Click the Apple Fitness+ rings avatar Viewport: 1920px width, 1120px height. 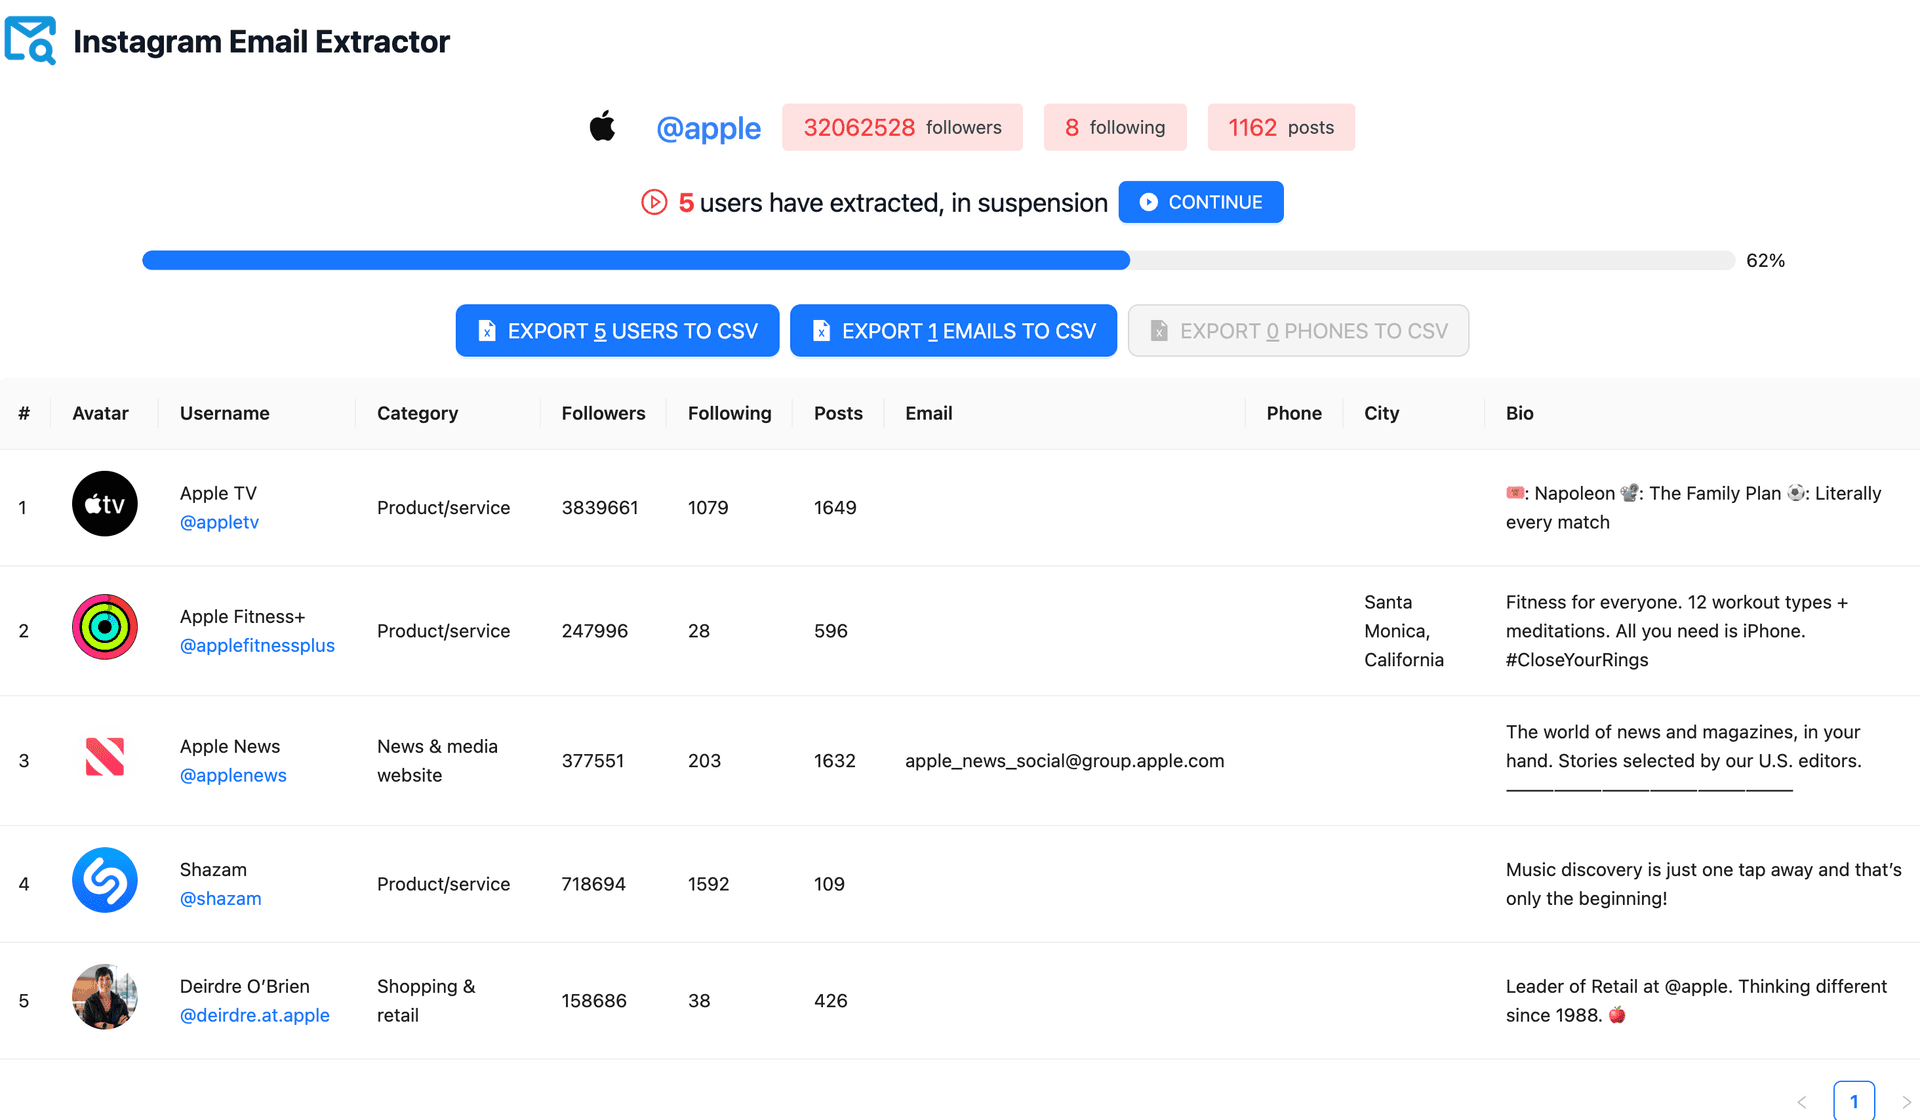coord(105,627)
